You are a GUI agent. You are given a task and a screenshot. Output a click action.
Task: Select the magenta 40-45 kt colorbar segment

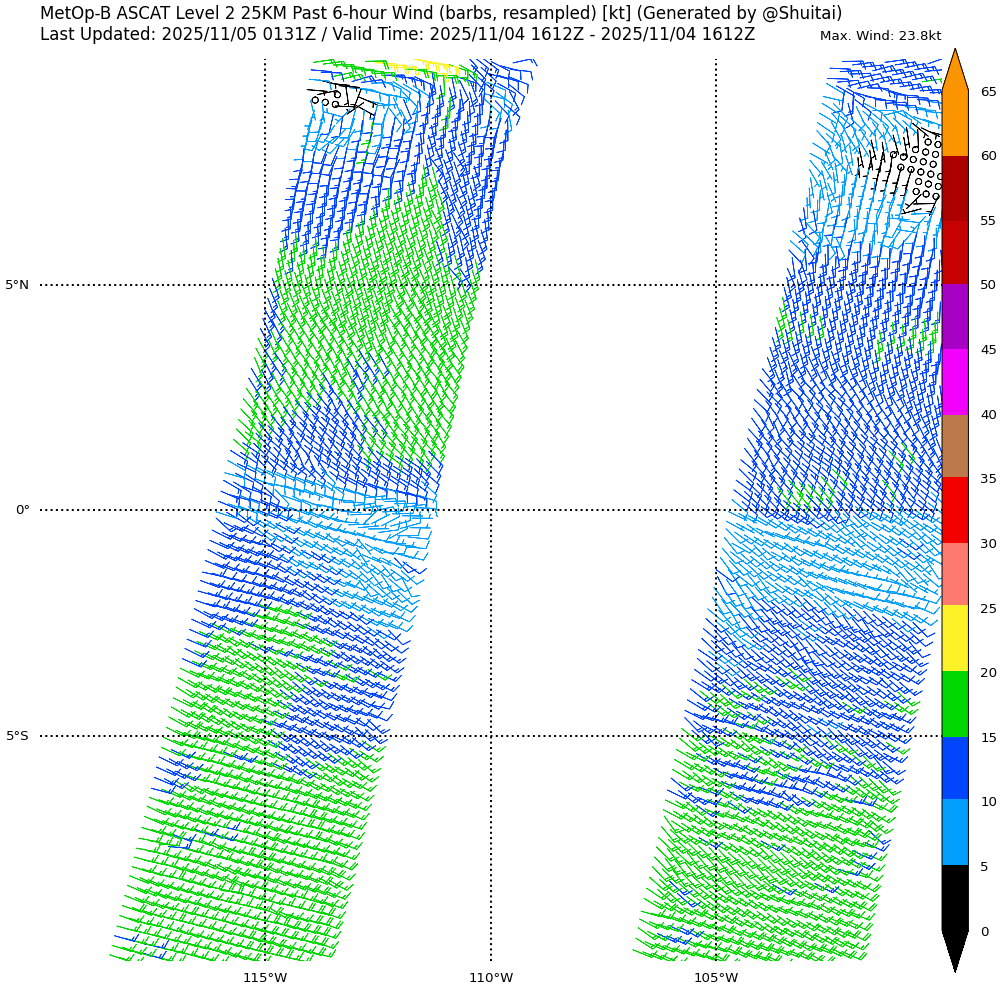tap(954, 382)
